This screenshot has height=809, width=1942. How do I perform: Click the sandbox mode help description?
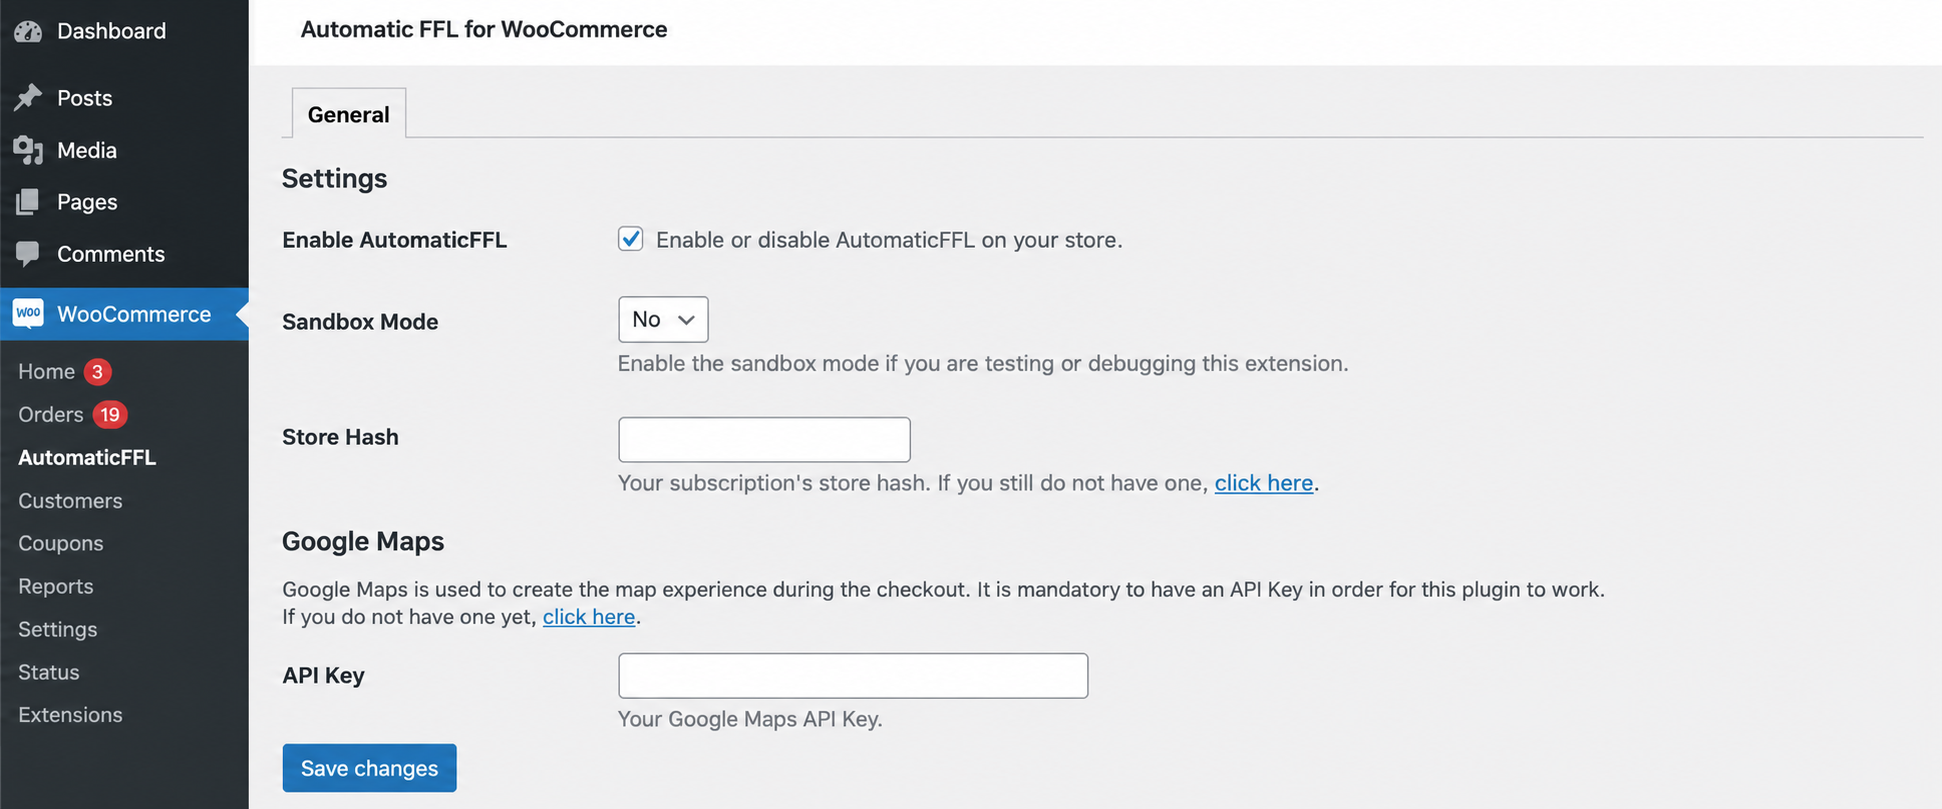point(983,363)
